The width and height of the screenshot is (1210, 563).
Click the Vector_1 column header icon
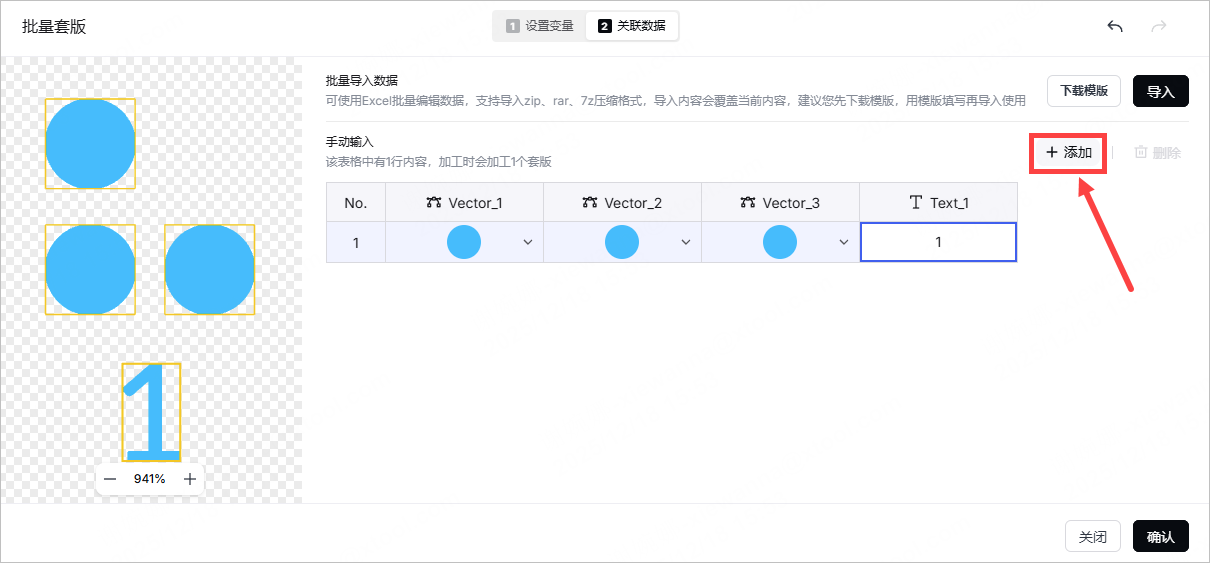coord(434,203)
